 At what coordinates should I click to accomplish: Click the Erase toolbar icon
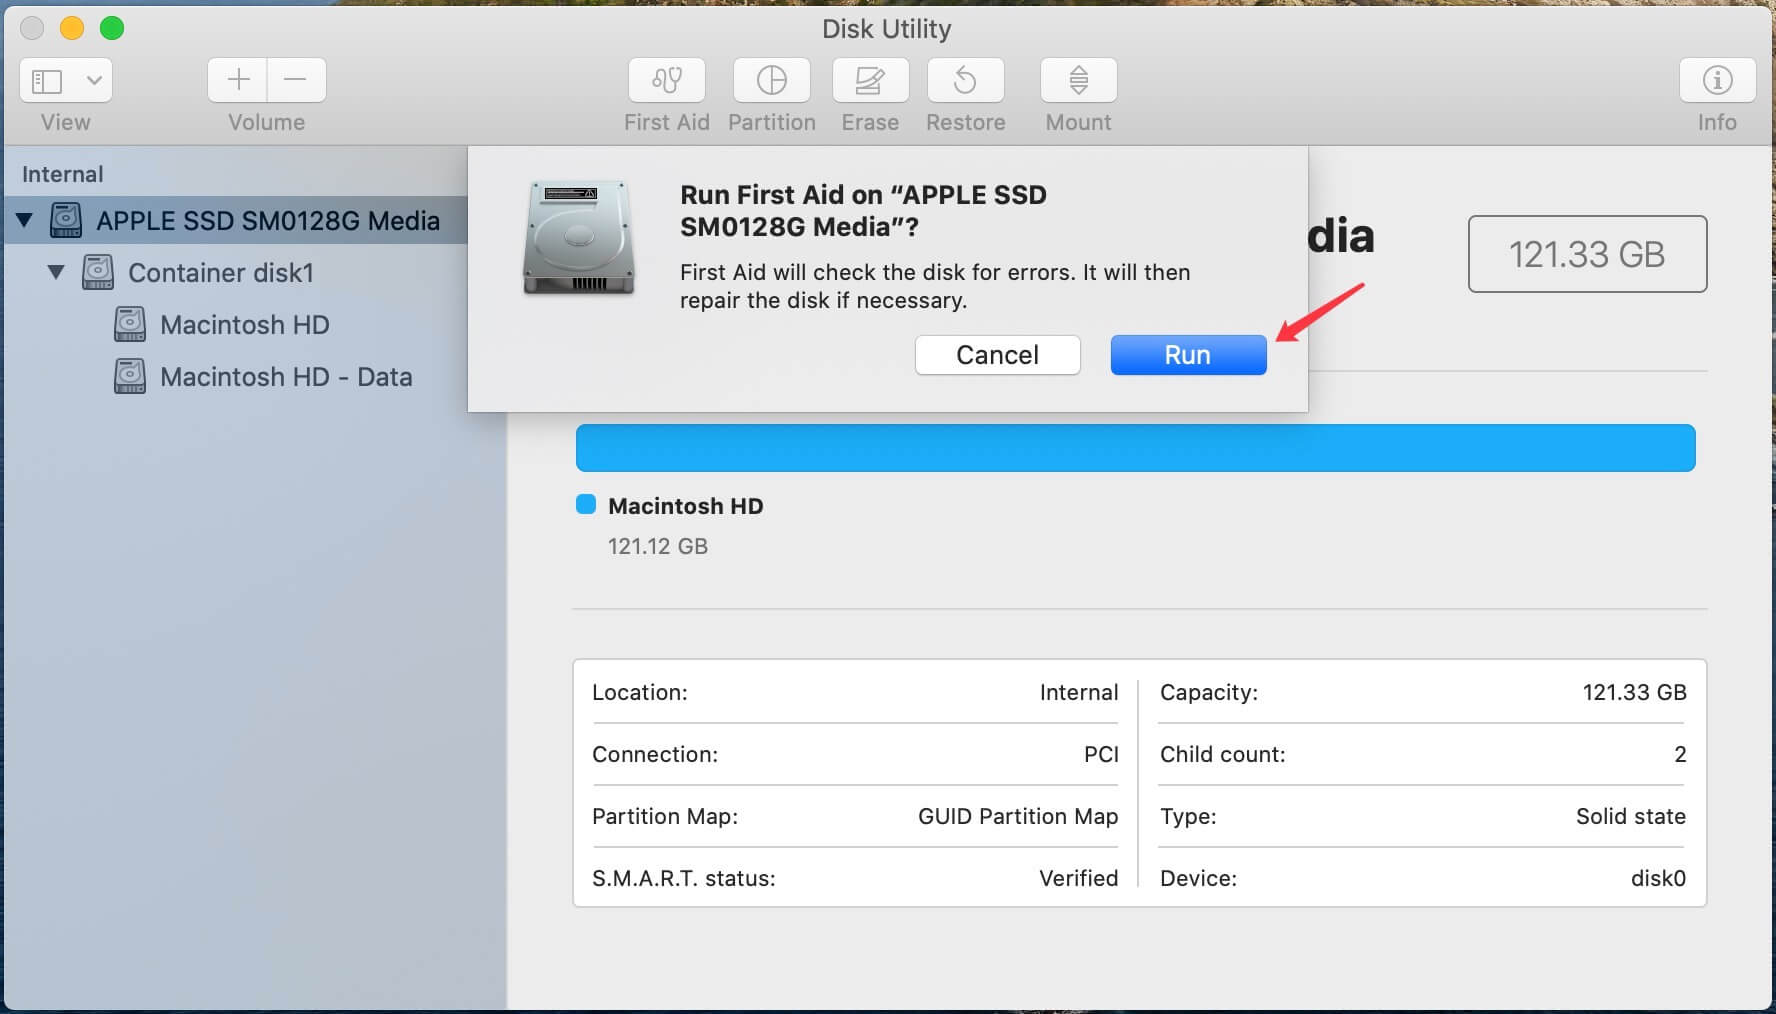point(869,80)
